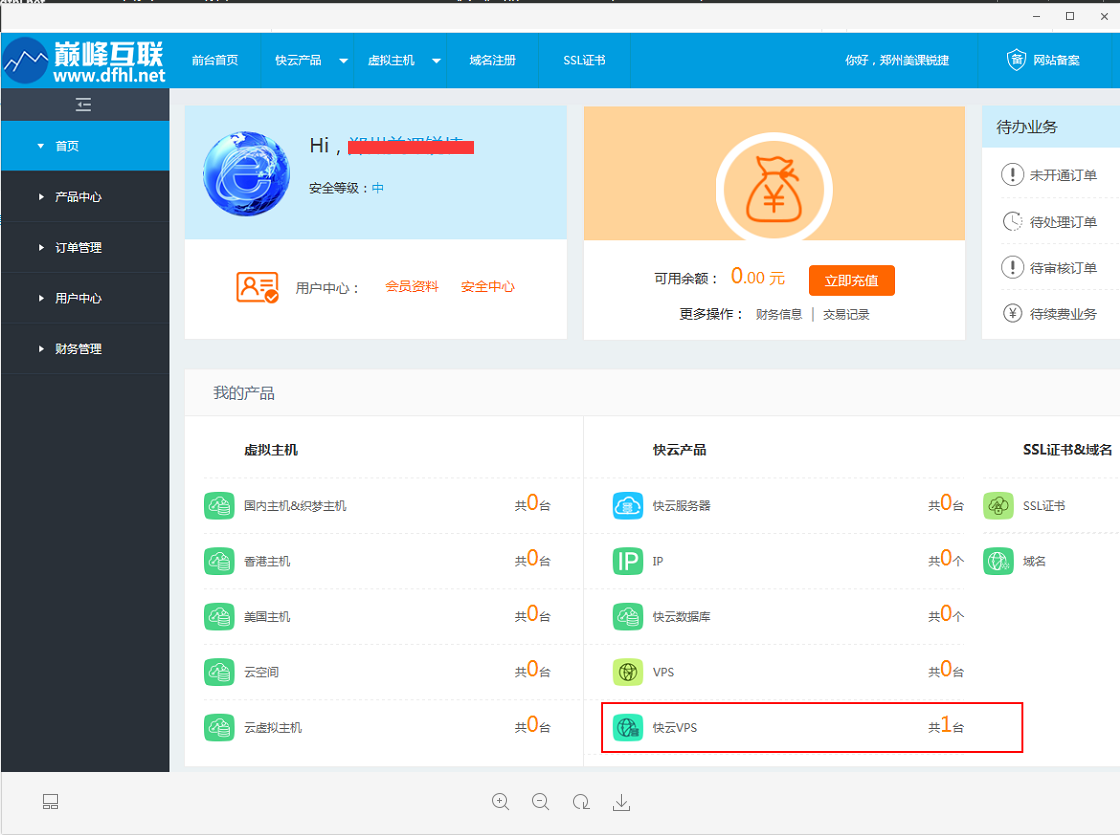The image size is (1120, 835).
Task: Click 共0台 in the 快云服务器 row
Action: 946,504
